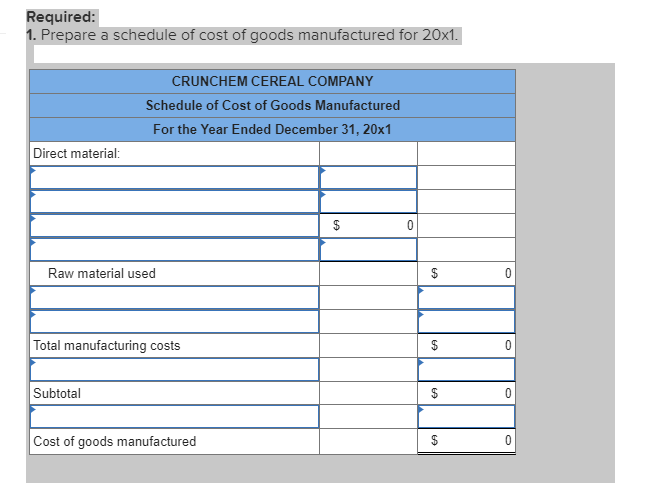Open first dropdown row under Direct material
The height and width of the screenshot is (483, 665).
coord(174,177)
